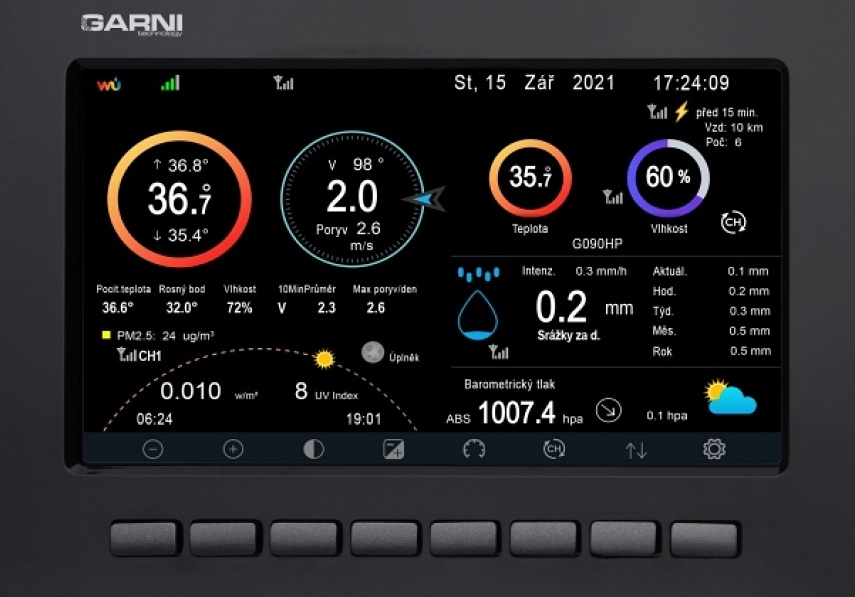This screenshot has width=855, height=597.
Task: Click the yellow lightning bolt icon
Action: tap(681, 112)
